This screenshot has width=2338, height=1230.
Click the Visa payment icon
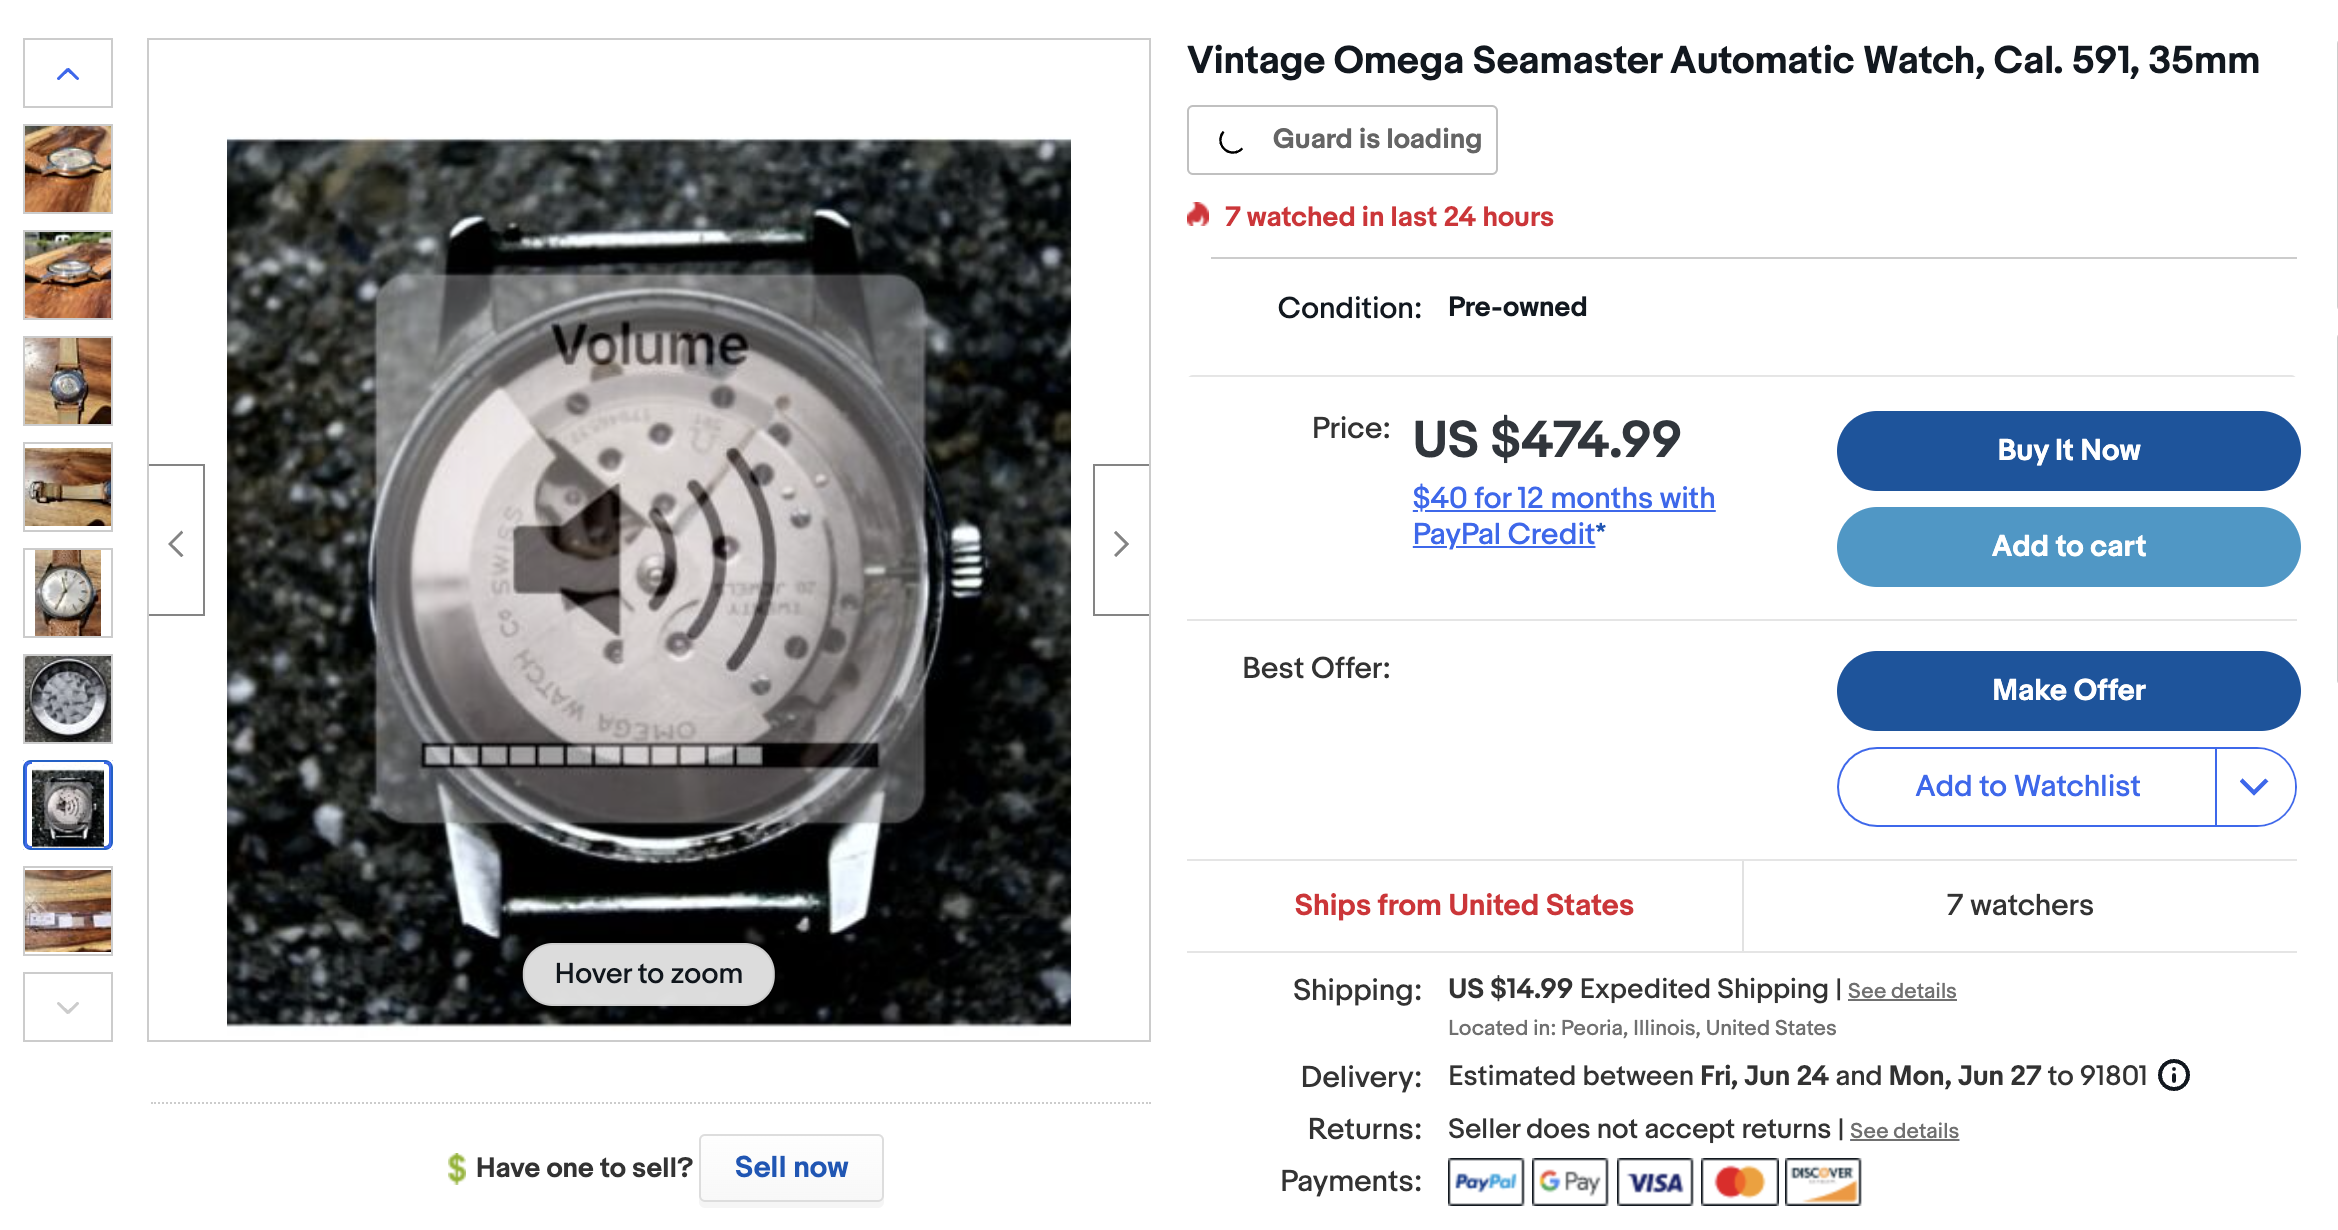click(1654, 1182)
